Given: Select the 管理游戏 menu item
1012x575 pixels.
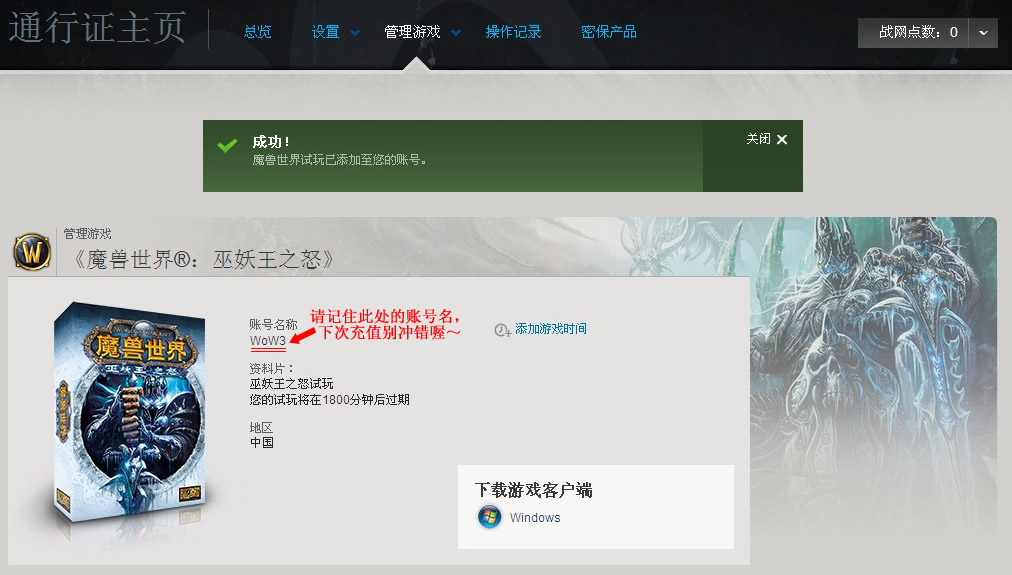Looking at the screenshot, I should click(412, 32).
